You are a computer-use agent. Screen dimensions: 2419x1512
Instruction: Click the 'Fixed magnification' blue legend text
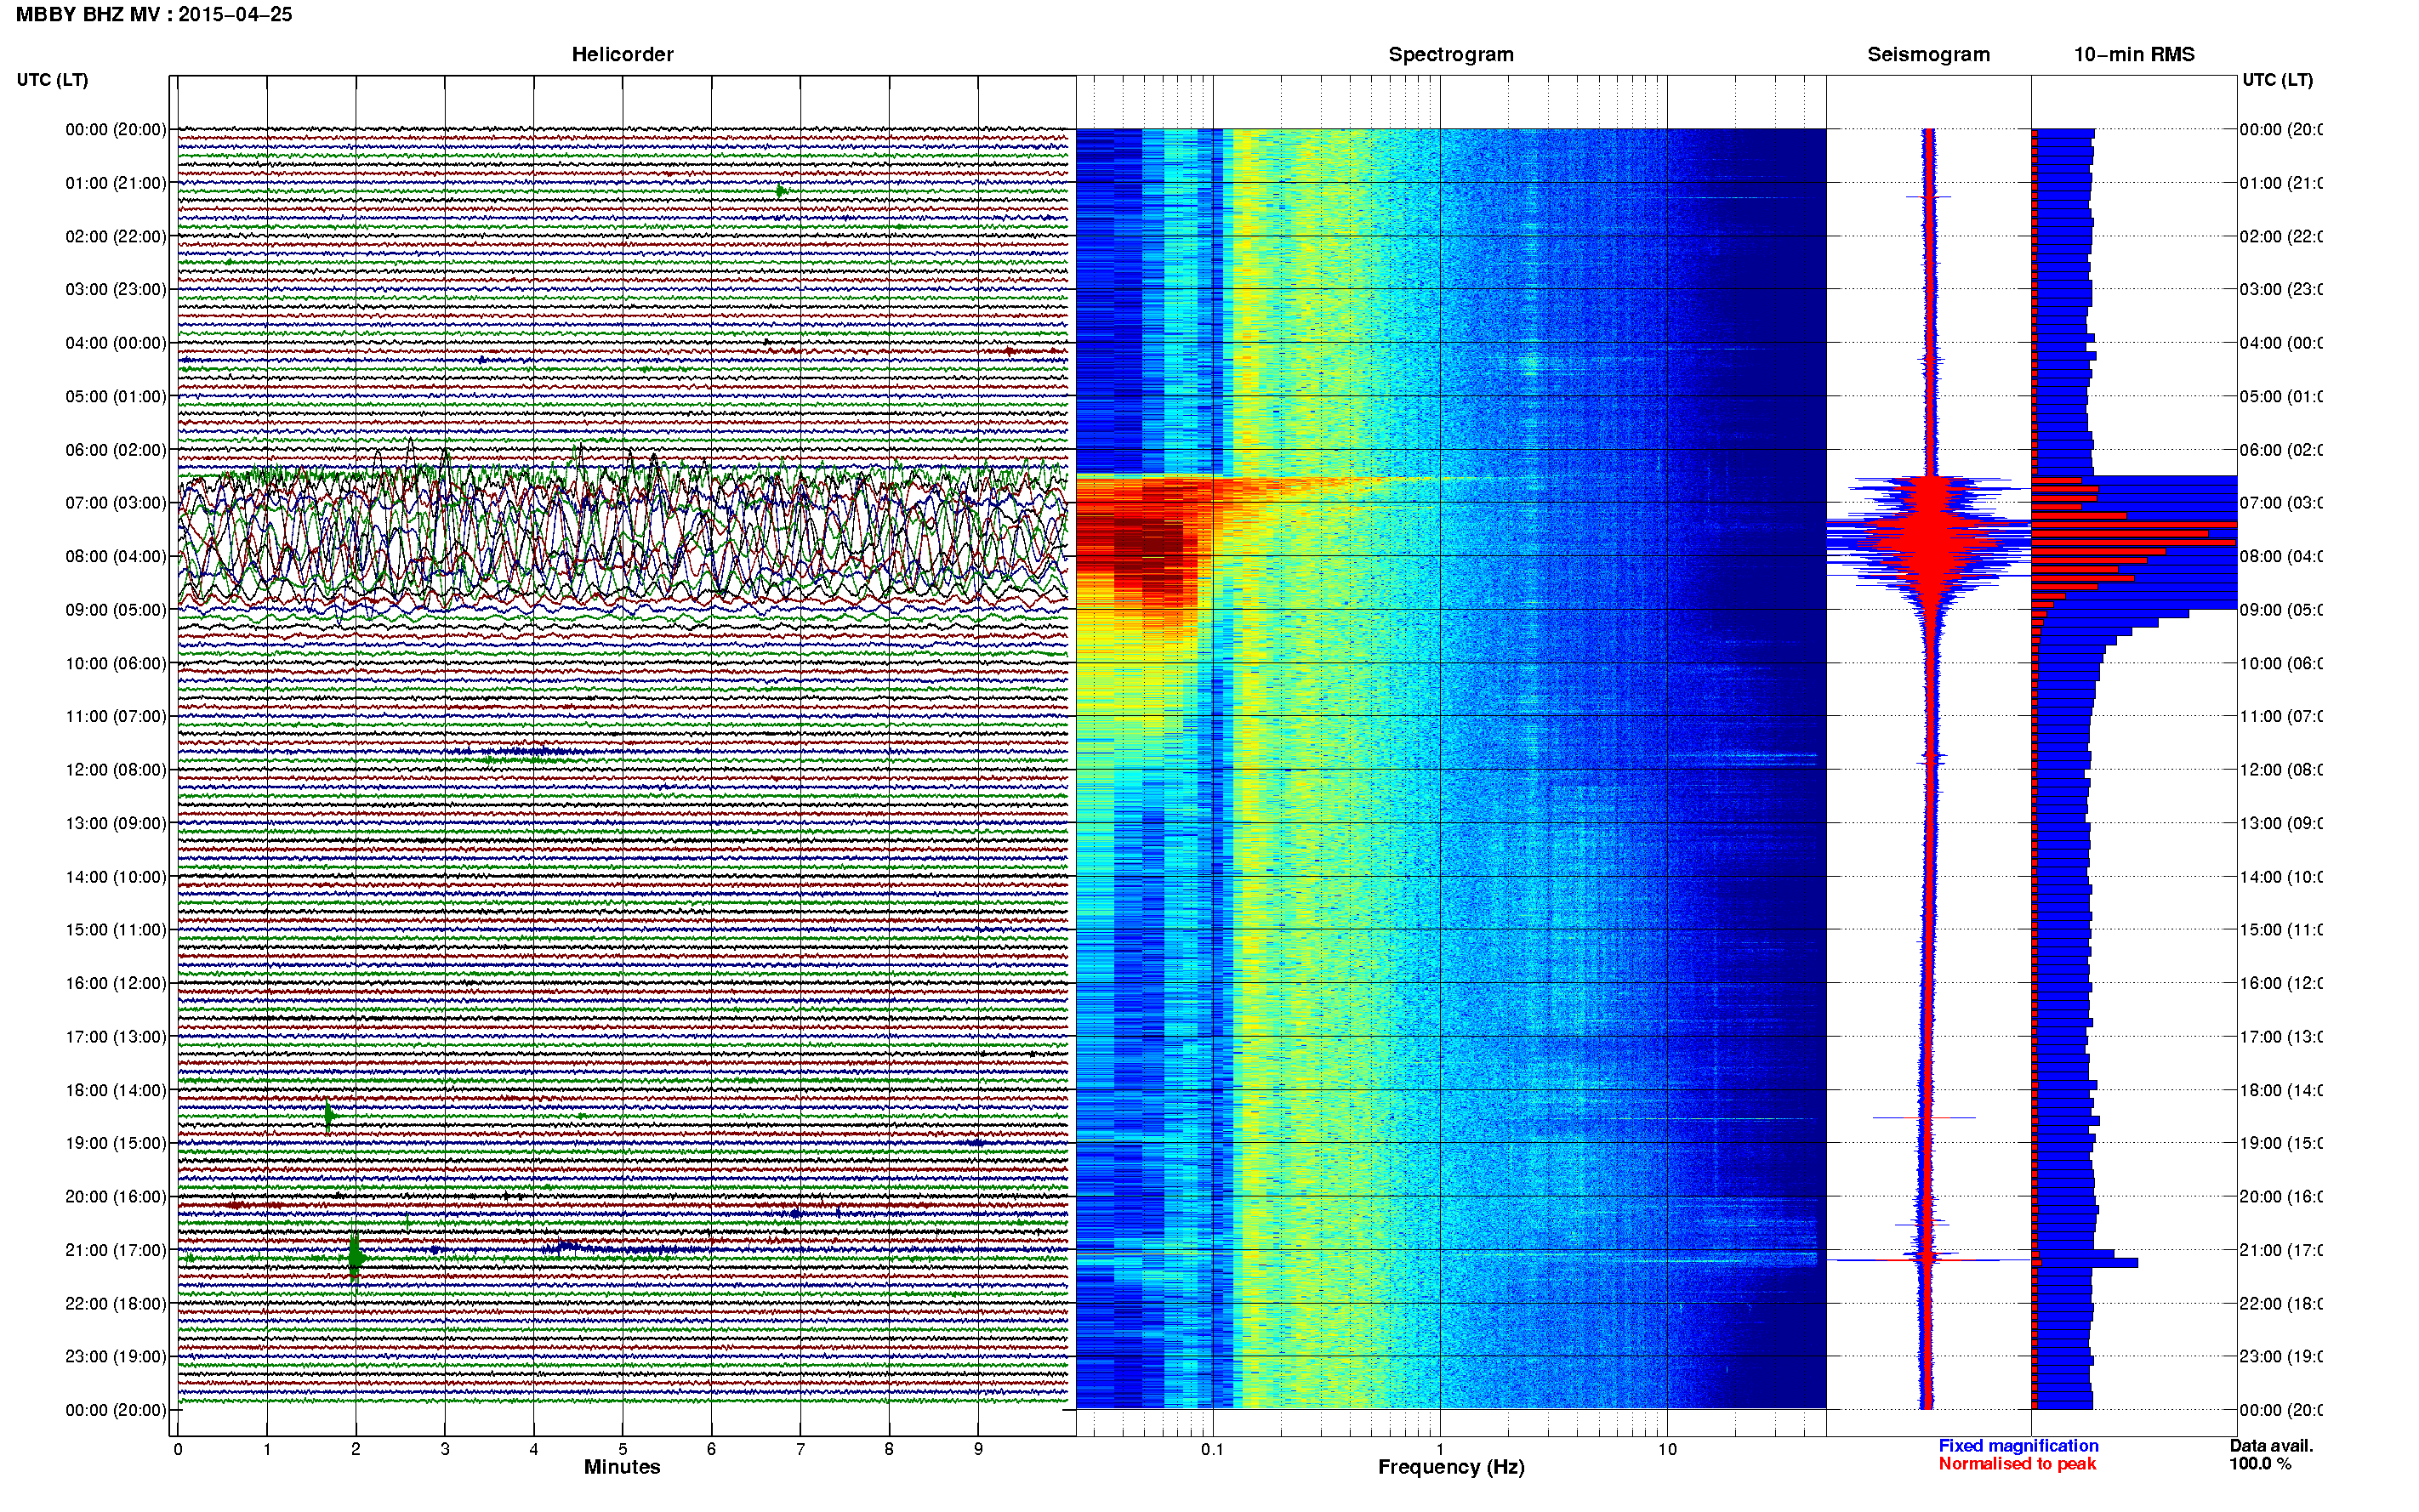tap(2018, 1446)
